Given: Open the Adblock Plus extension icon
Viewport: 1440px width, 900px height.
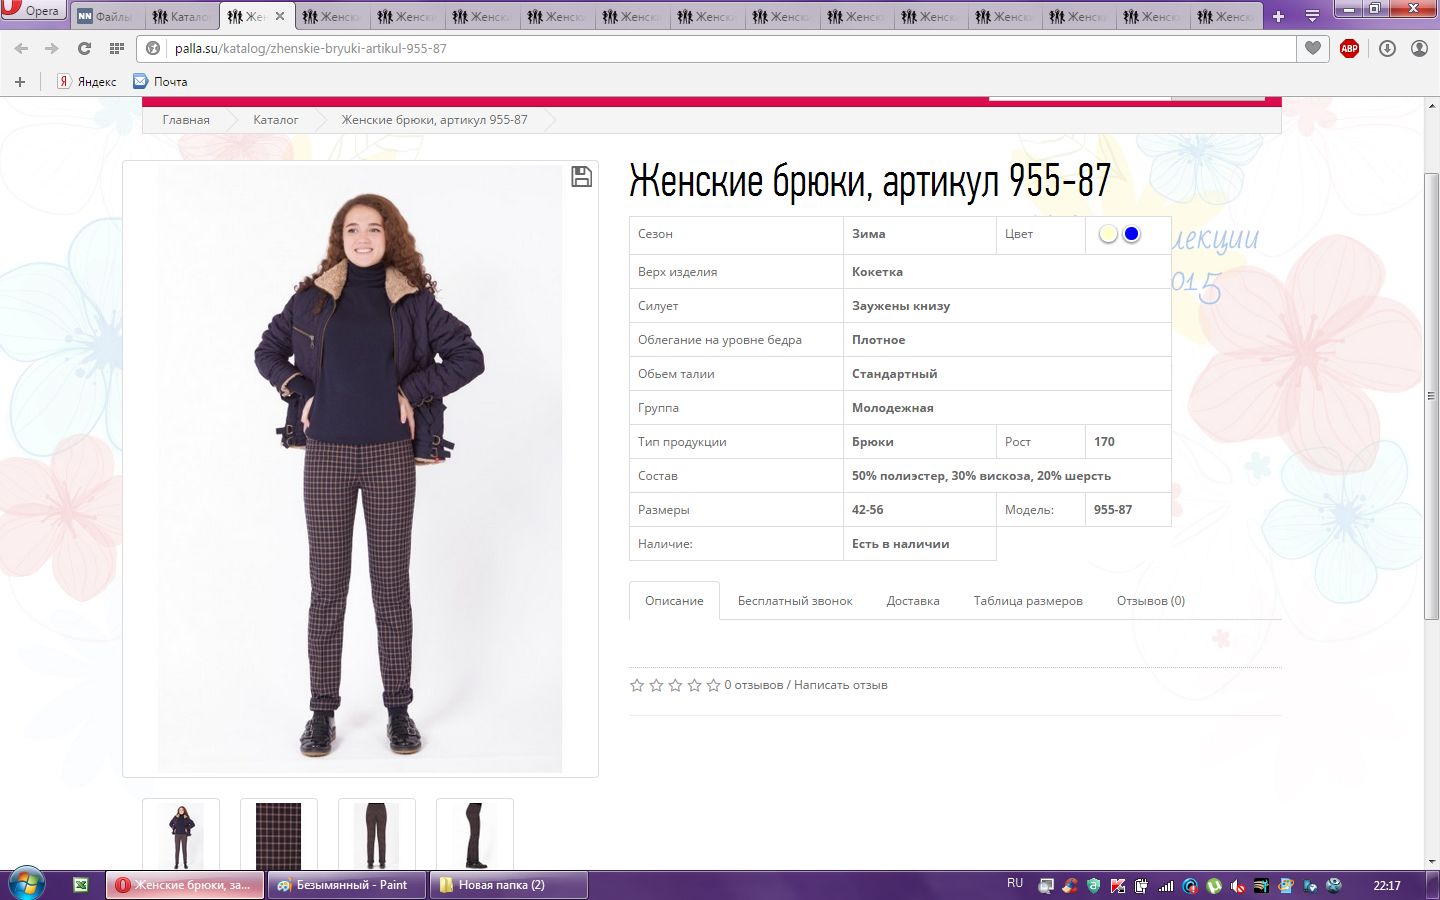Looking at the screenshot, I should click(1349, 48).
